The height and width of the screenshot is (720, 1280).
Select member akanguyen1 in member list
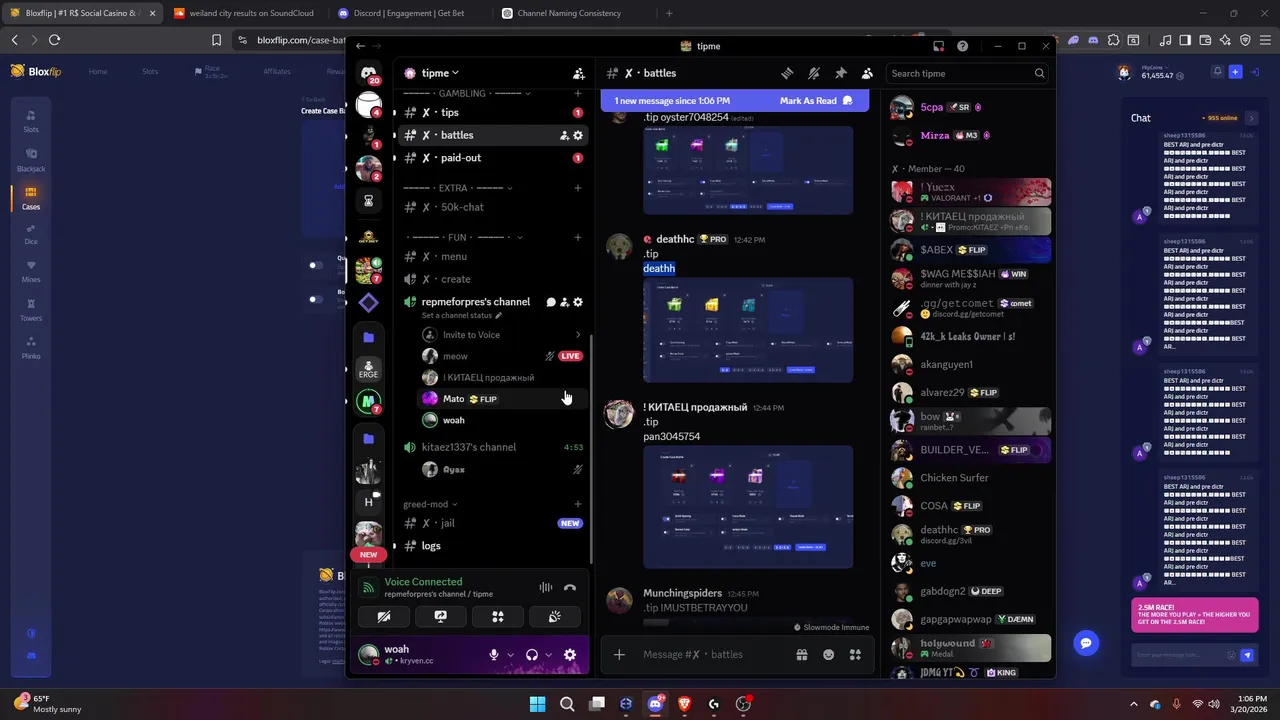click(970, 365)
